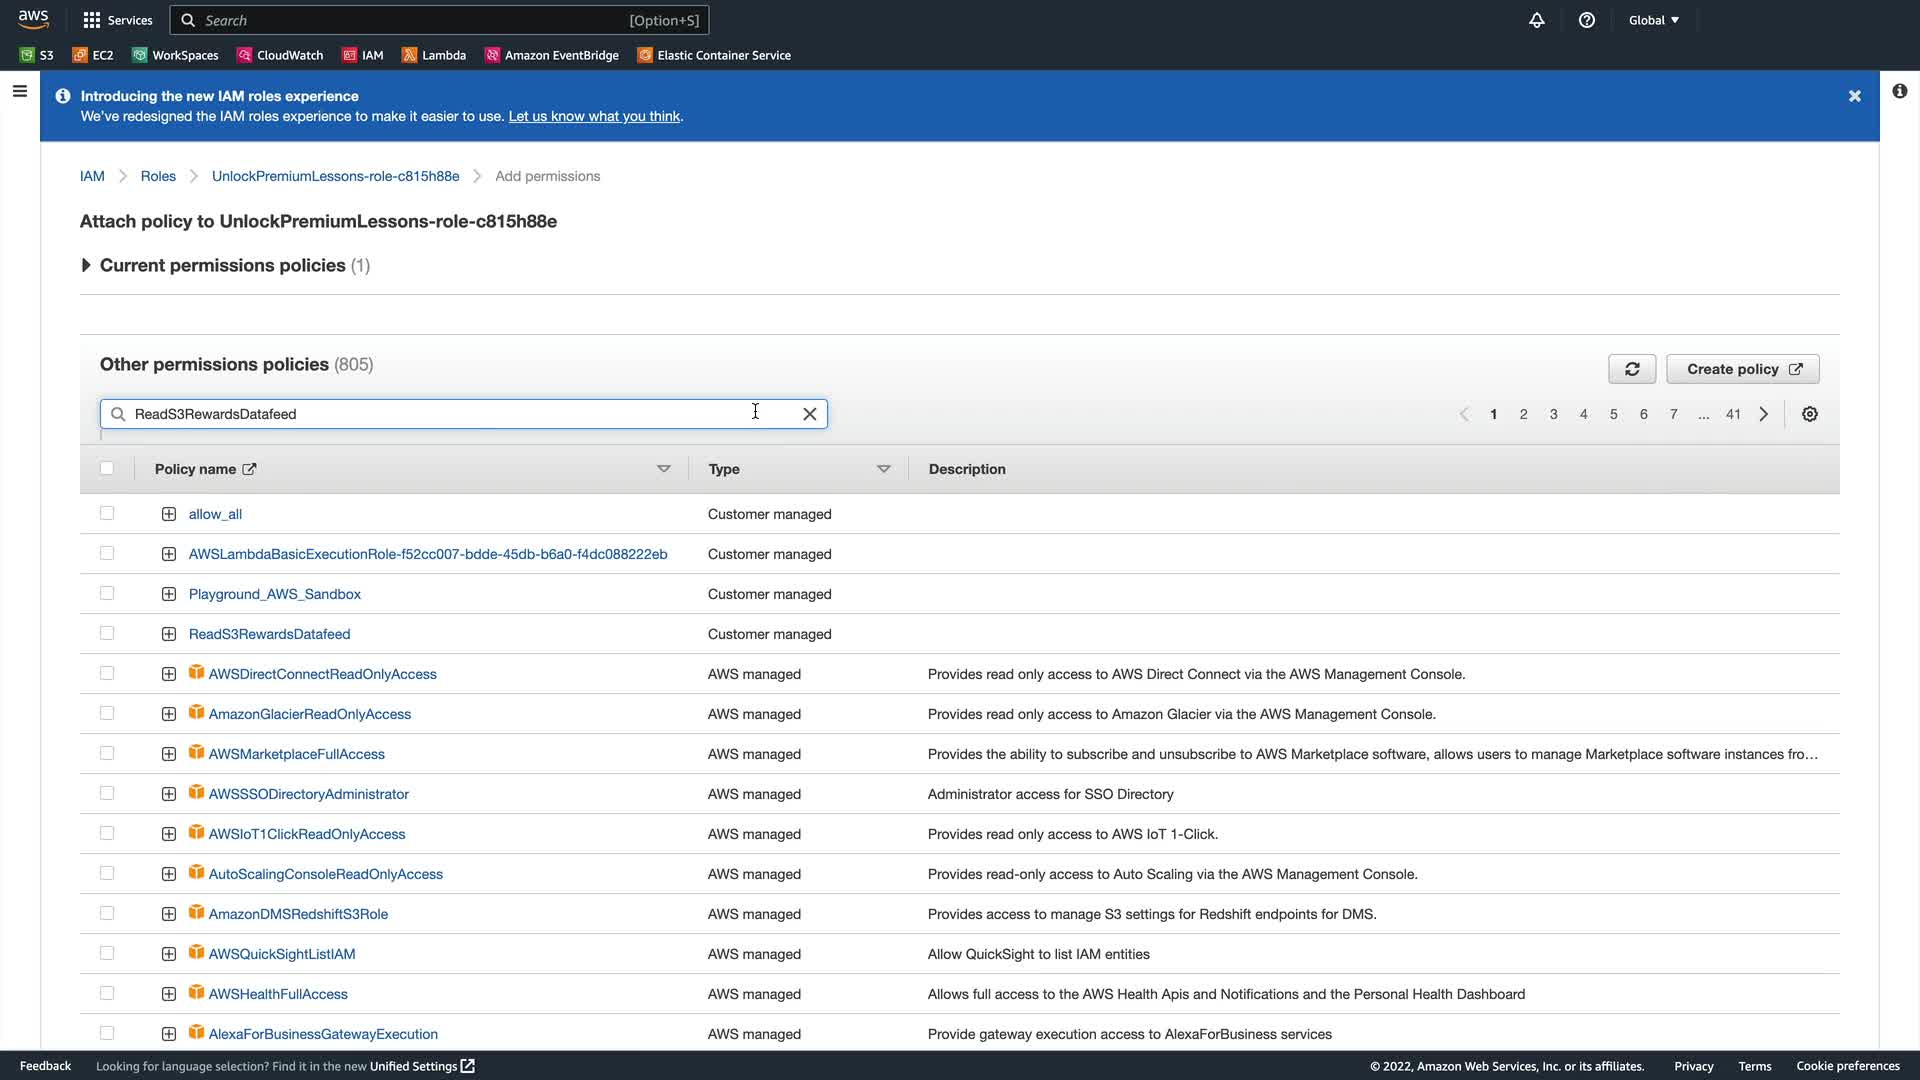The width and height of the screenshot is (1920, 1080).
Task: Check the ReadS3RewardsDatafeed policy checkbox
Action: (x=107, y=633)
